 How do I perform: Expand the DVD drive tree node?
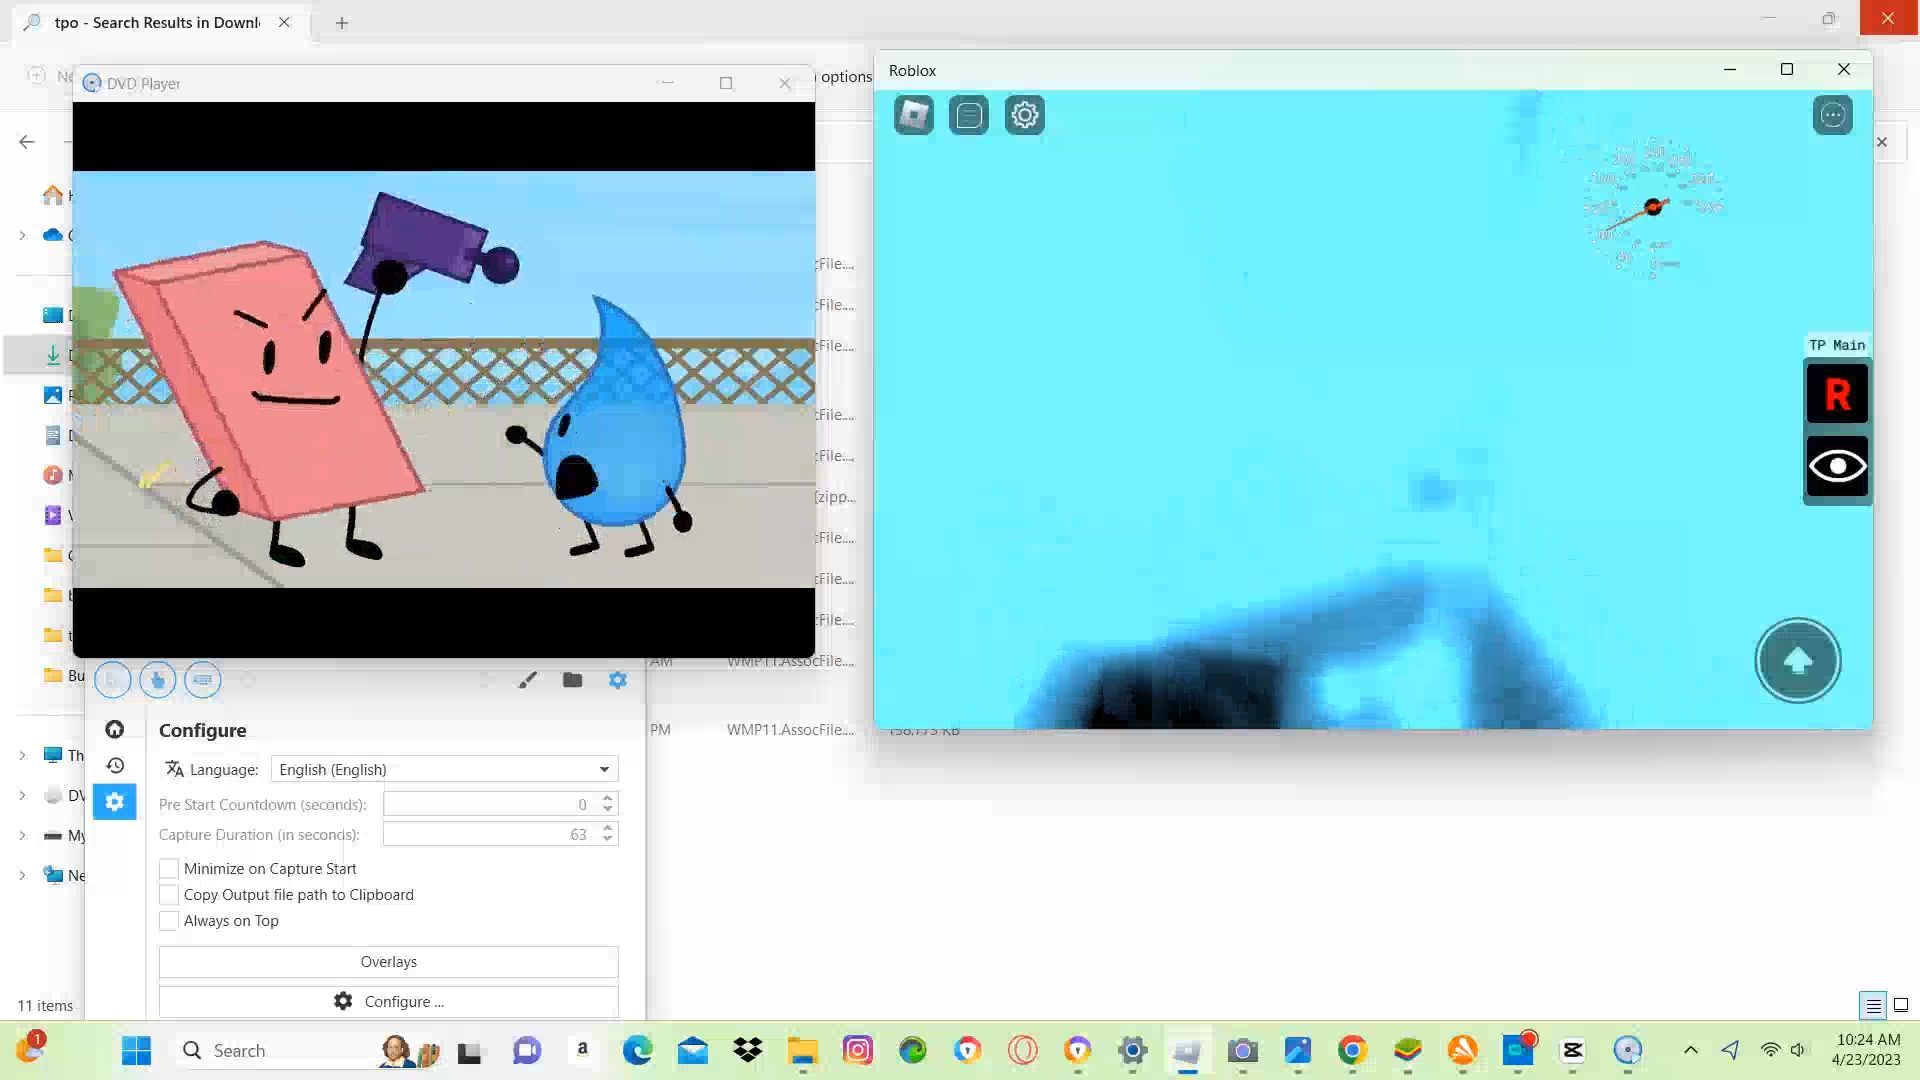click(22, 795)
